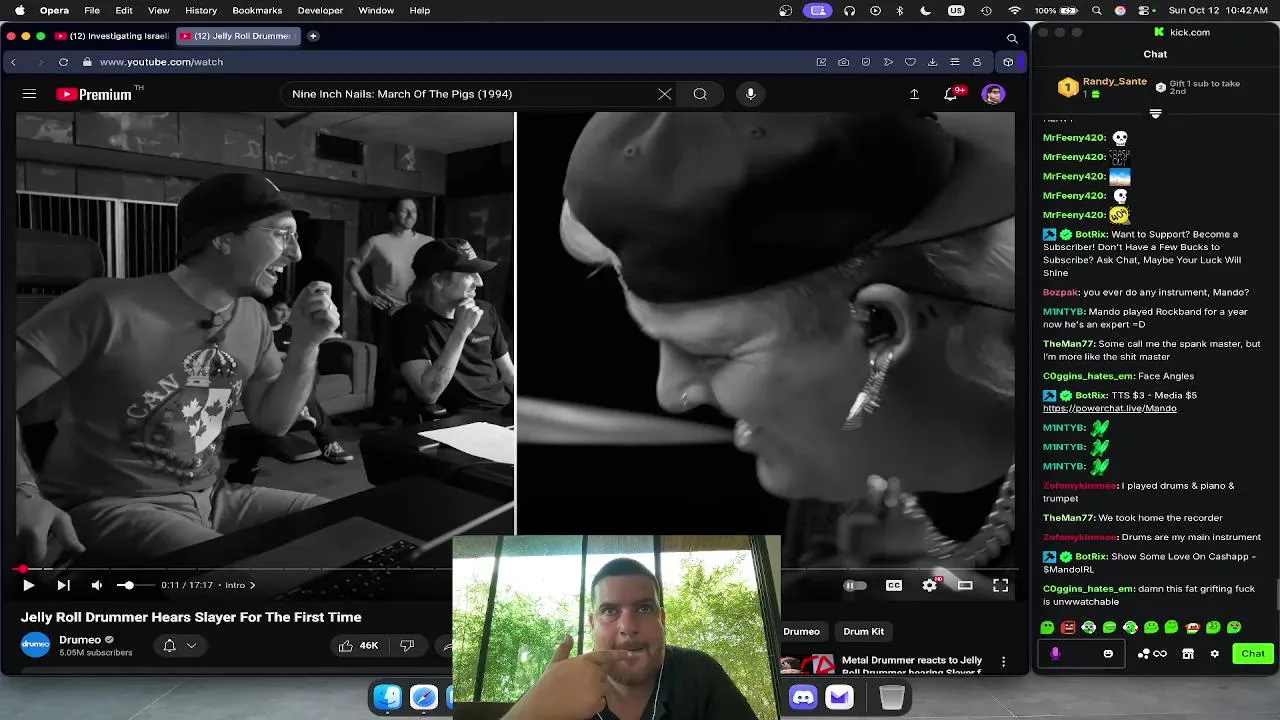The image size is (1280, 720).
Task: Open macOS Control Center icon
Action: click(x=1142, y=10)
